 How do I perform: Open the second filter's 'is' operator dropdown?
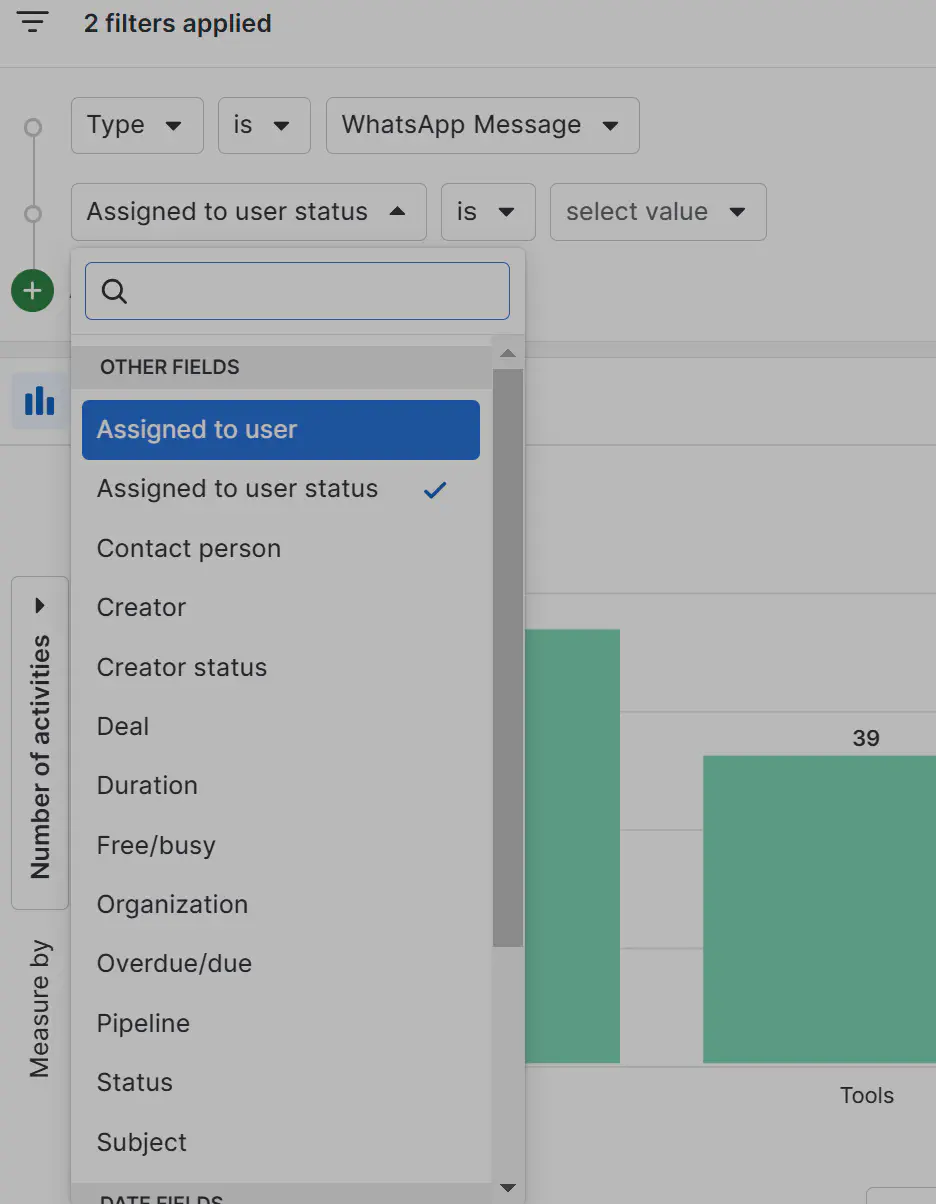click(x=488, y=212)
